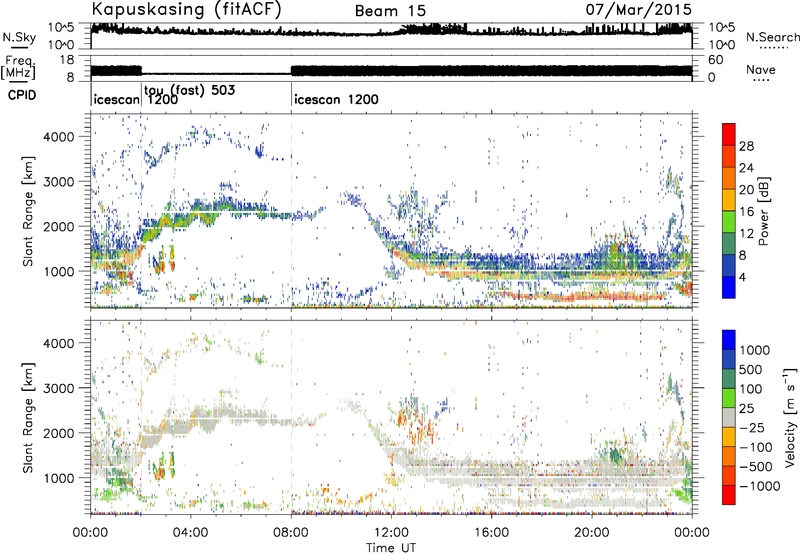
Task: Select the light green Power colorbar segment
Action: (x=729, y=222)
